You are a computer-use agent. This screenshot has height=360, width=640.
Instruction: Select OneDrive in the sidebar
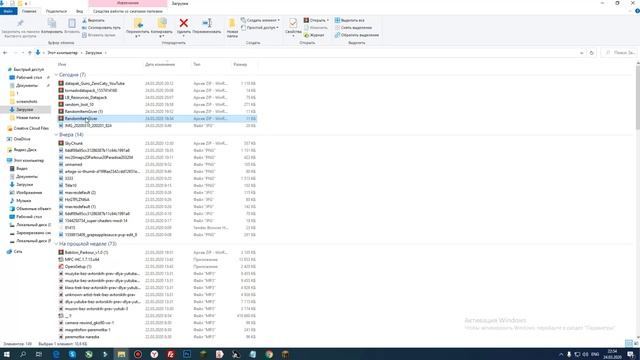pos(22,139)
